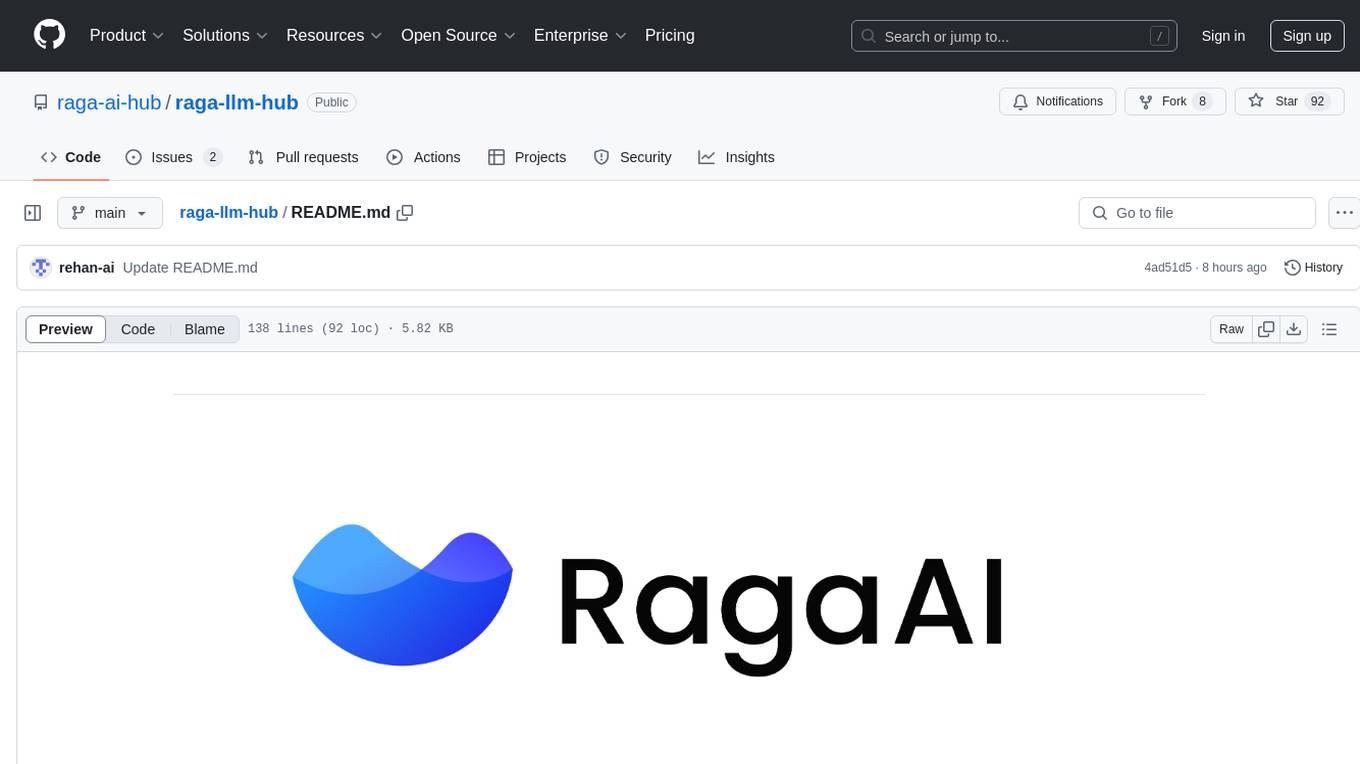
Task: Expand the Enterprise menu
Action: pyautogui.click(x=580, y=35)
